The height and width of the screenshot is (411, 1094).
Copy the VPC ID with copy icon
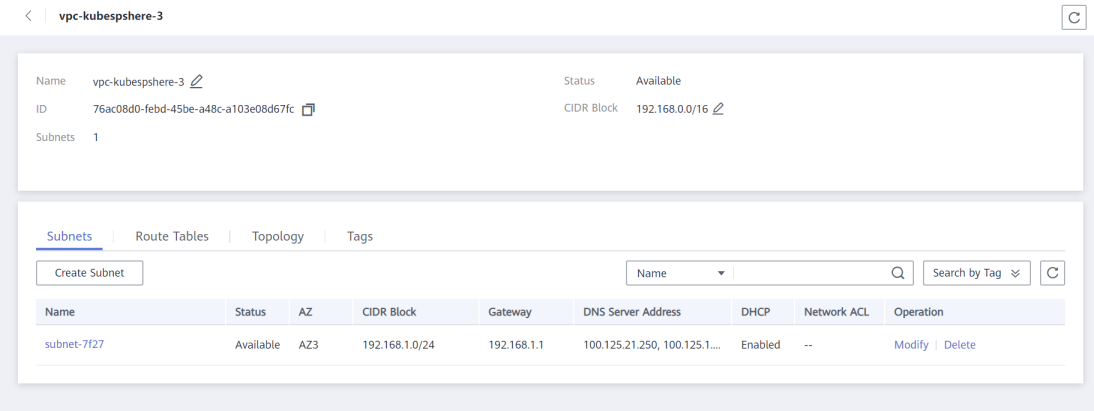308,110
